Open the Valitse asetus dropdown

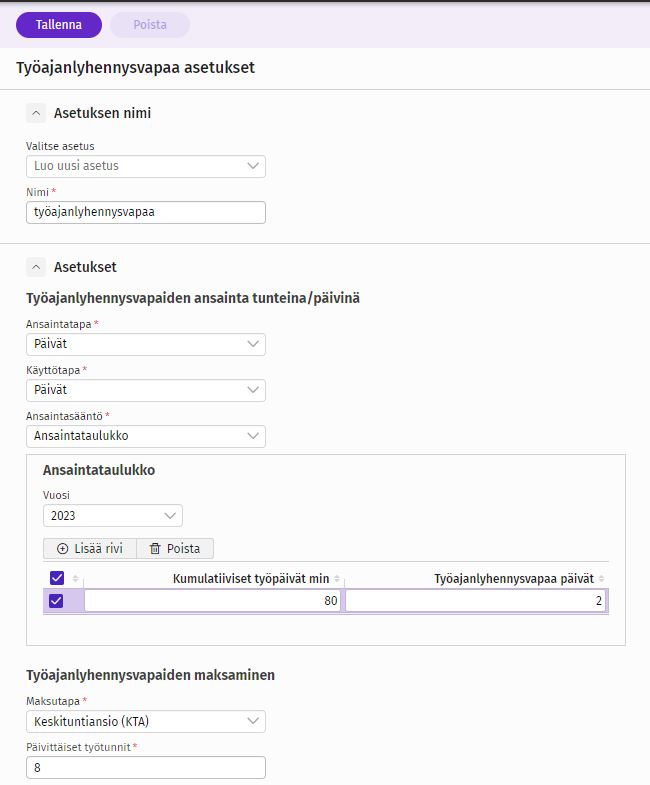pyautogui.click(x=146, y=166)
